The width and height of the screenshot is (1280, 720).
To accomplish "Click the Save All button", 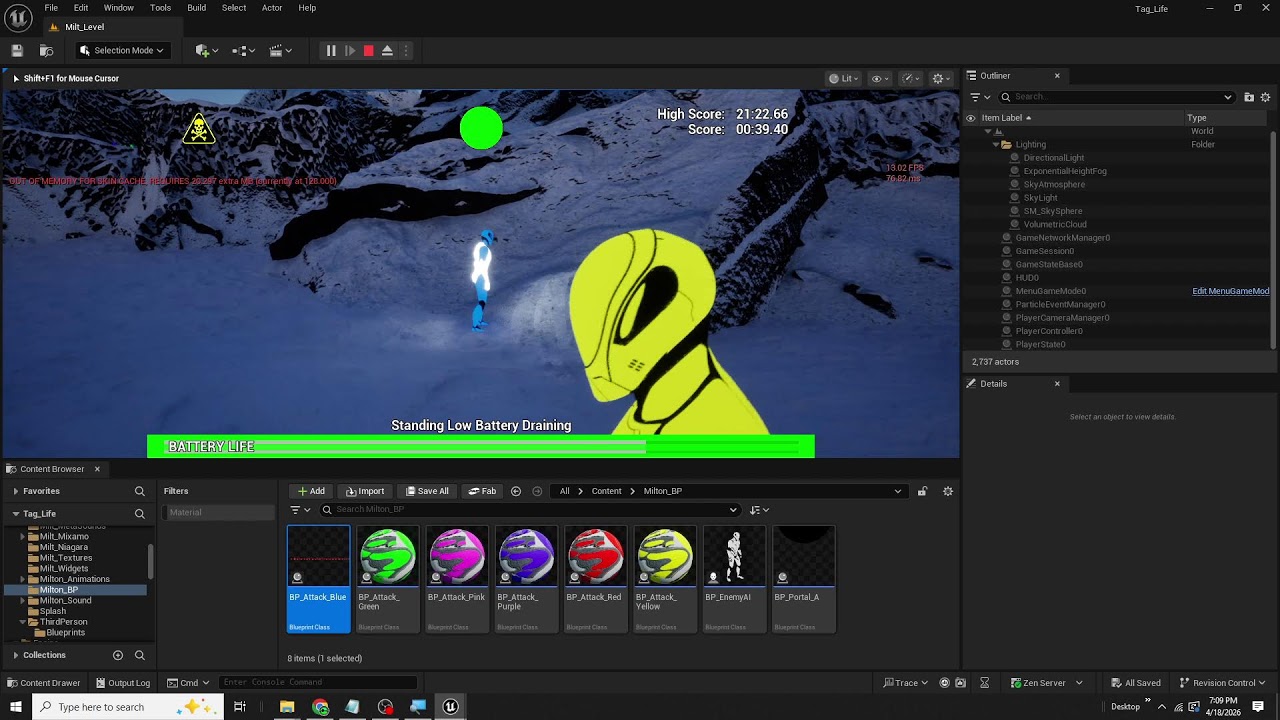I will 427,491.
